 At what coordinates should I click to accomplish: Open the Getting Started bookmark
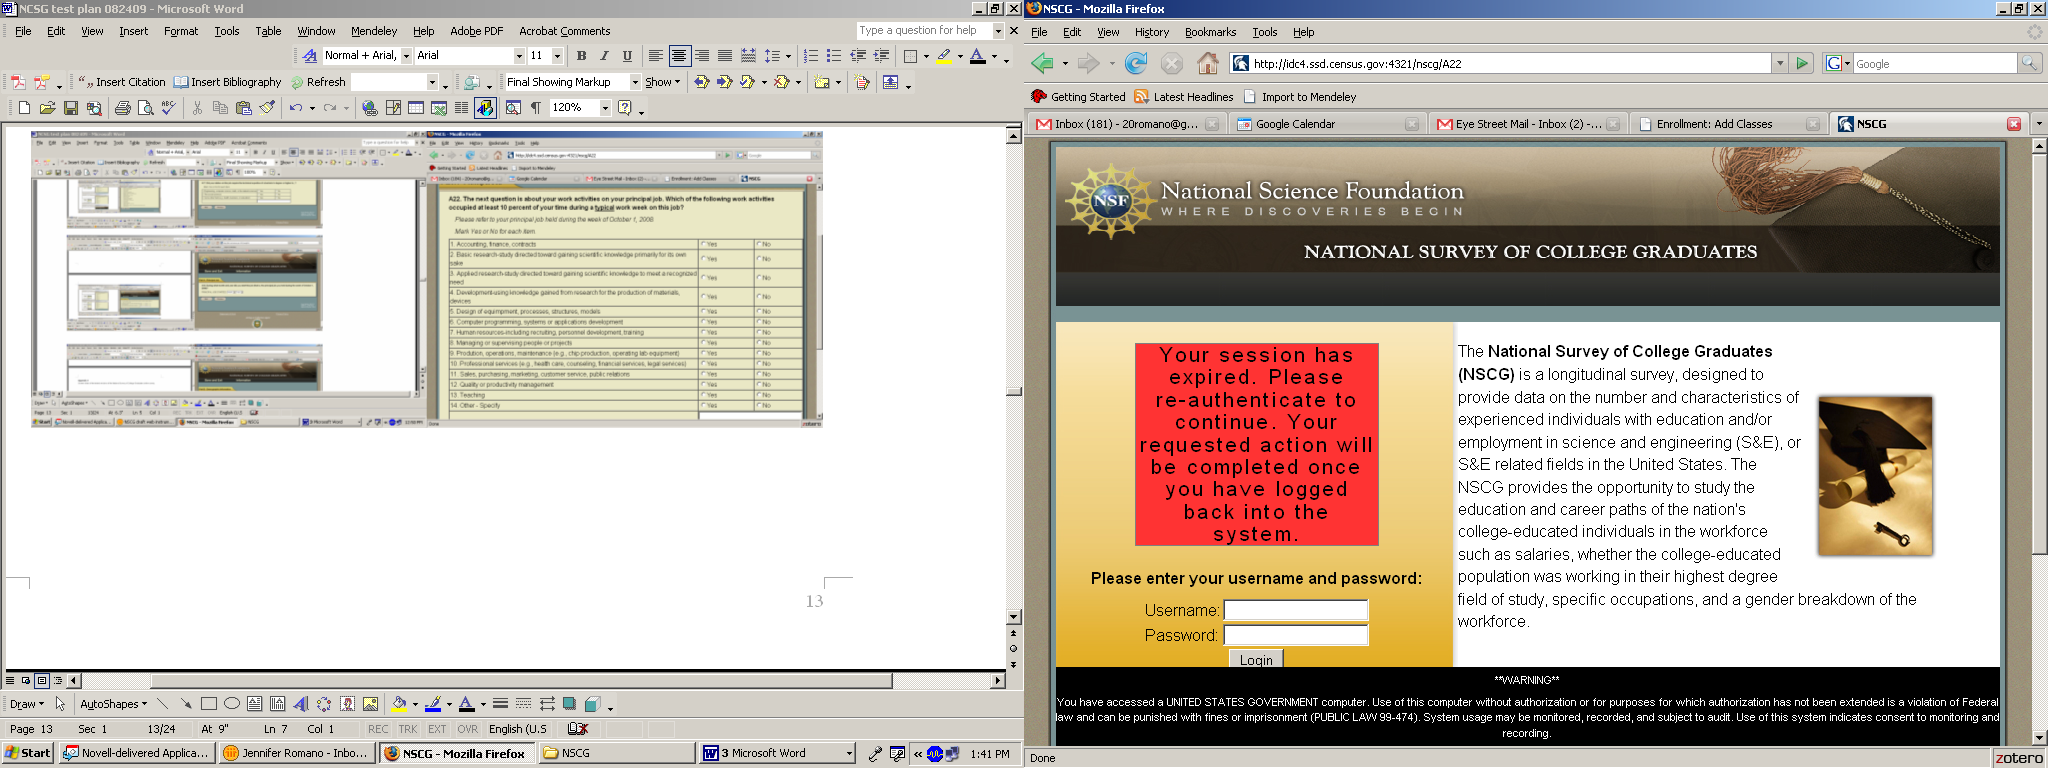coord(1078,97)
